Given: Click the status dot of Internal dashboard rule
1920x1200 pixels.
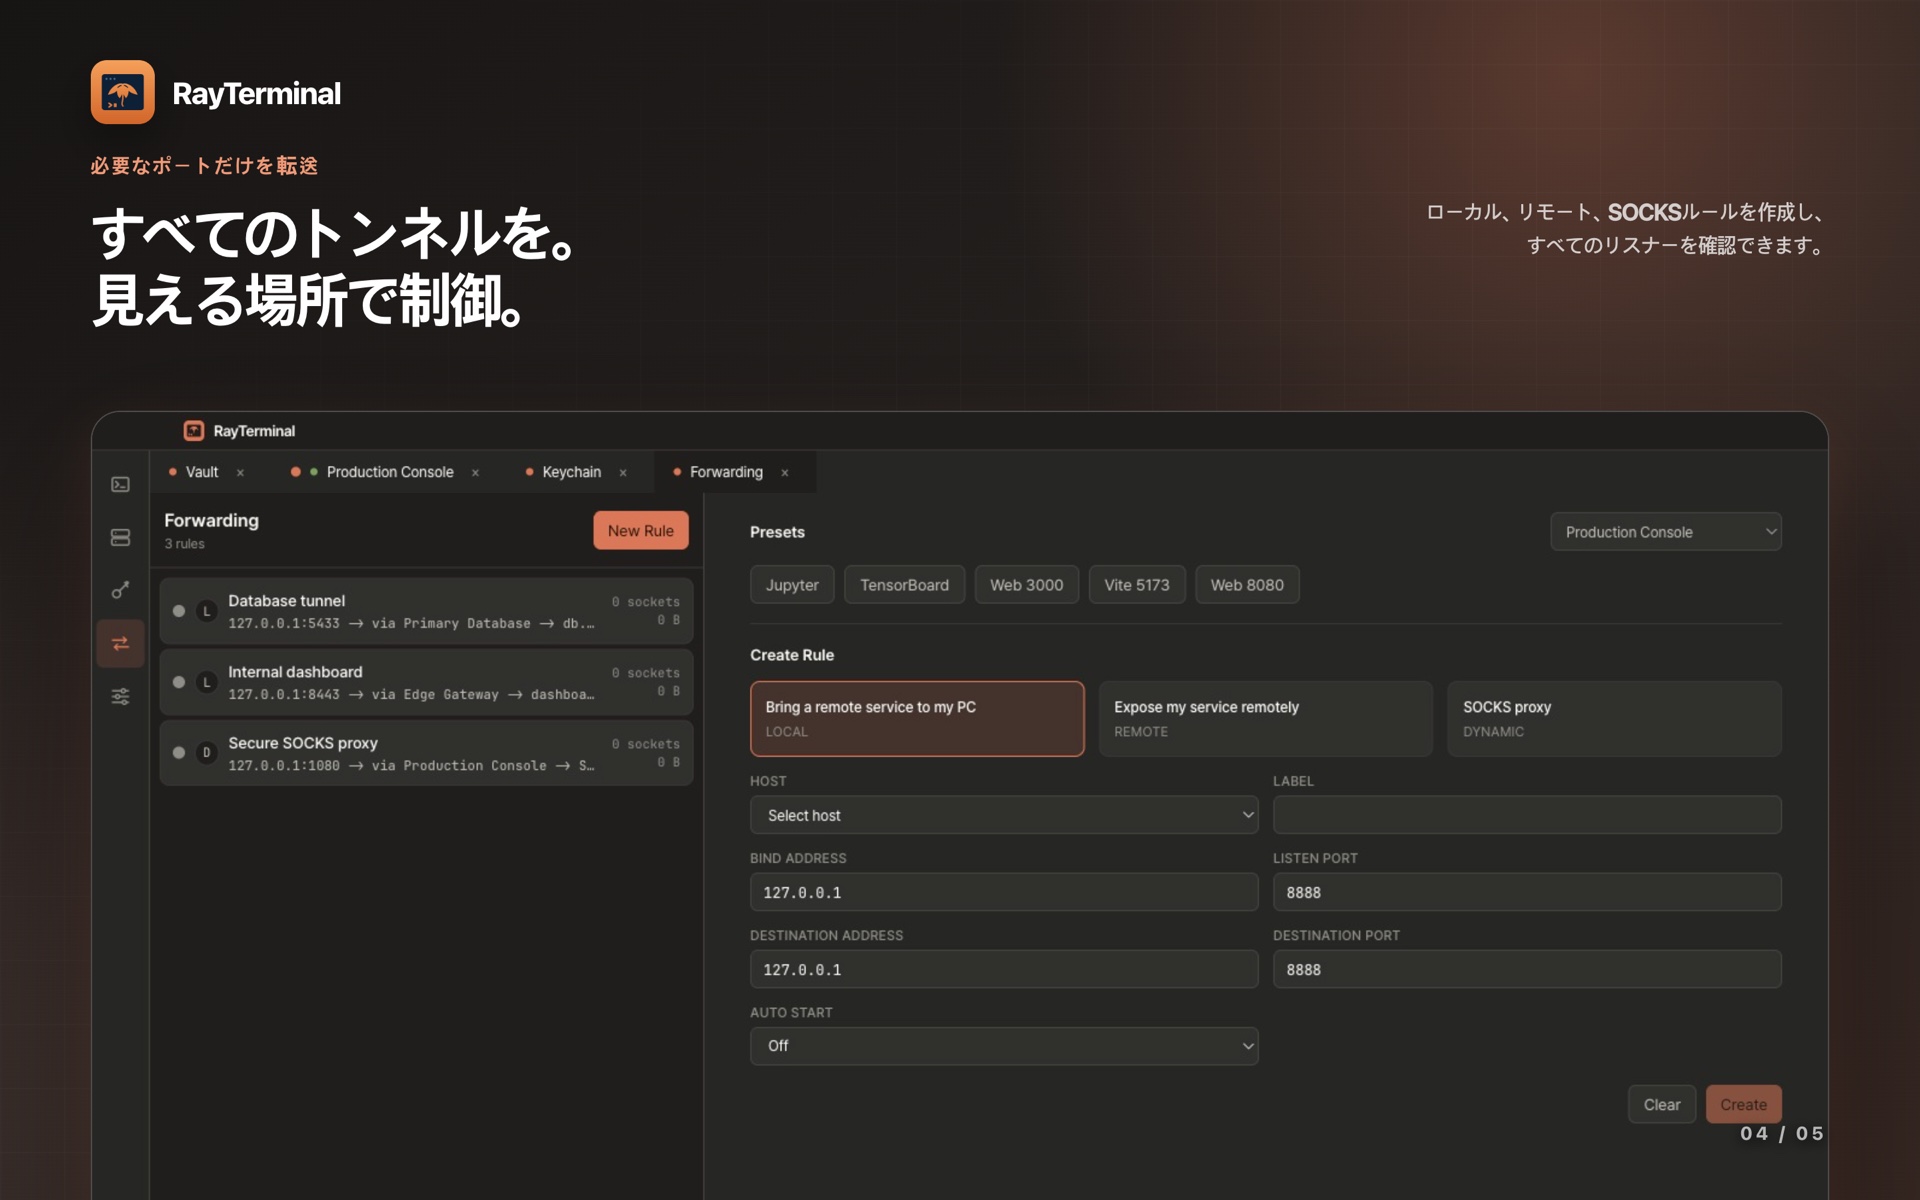Looking at the screenshot, I should pyautogui.click(x=179, y=682).
